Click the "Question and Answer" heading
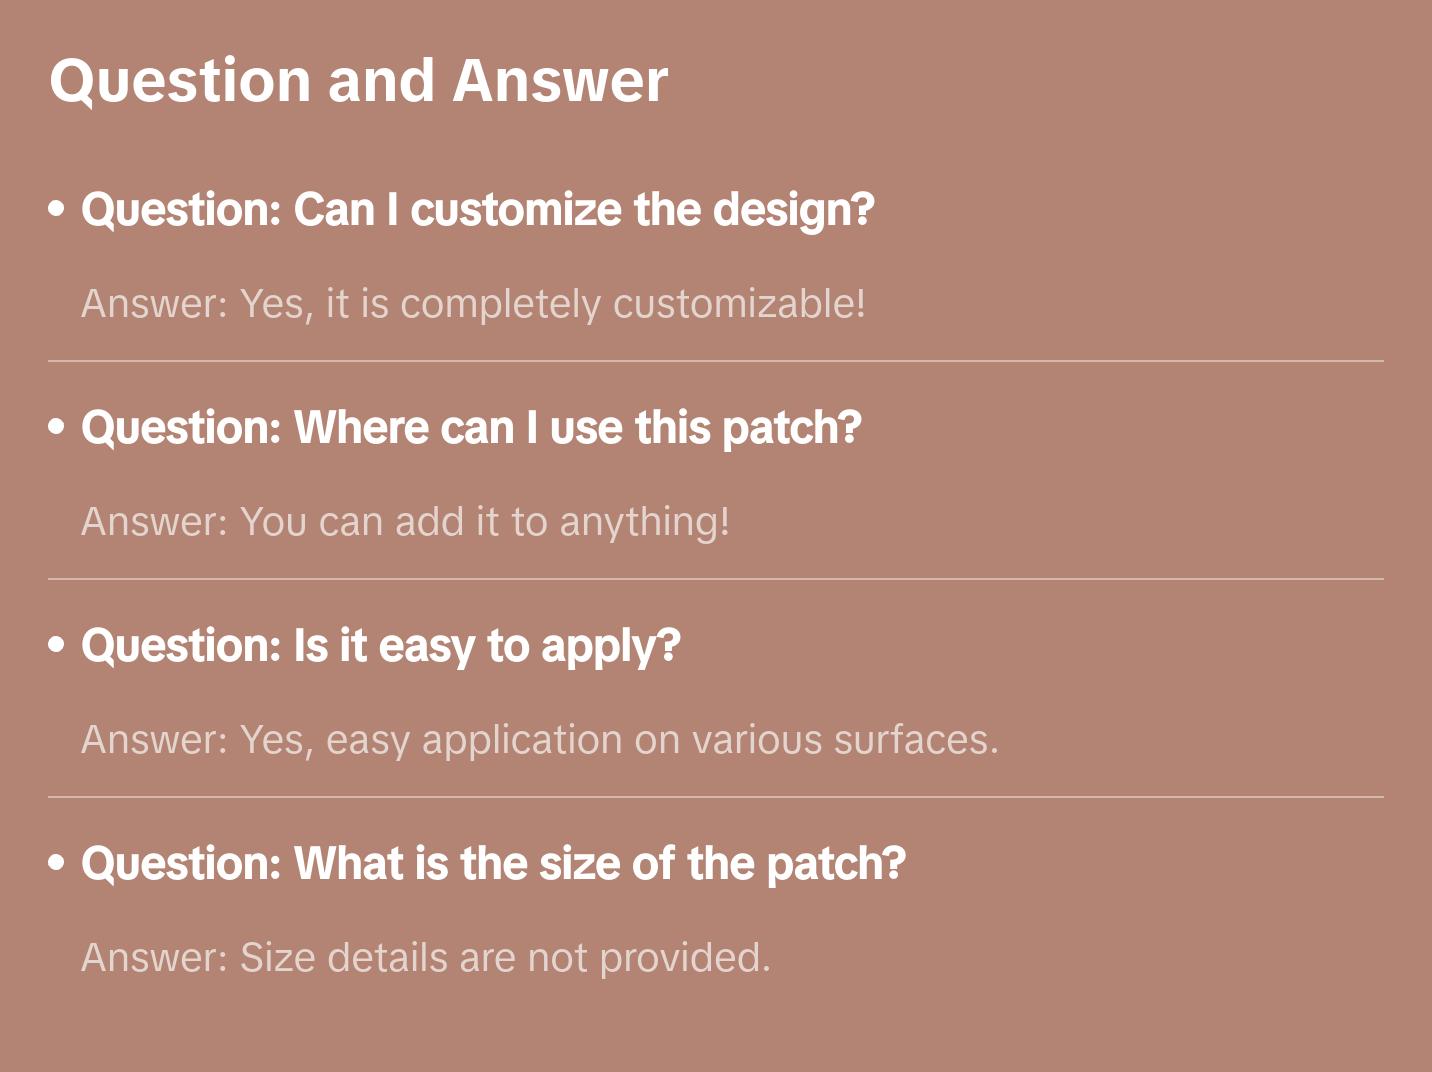The height and width of the screenshot is (1072, 1432). coord(358,81)
